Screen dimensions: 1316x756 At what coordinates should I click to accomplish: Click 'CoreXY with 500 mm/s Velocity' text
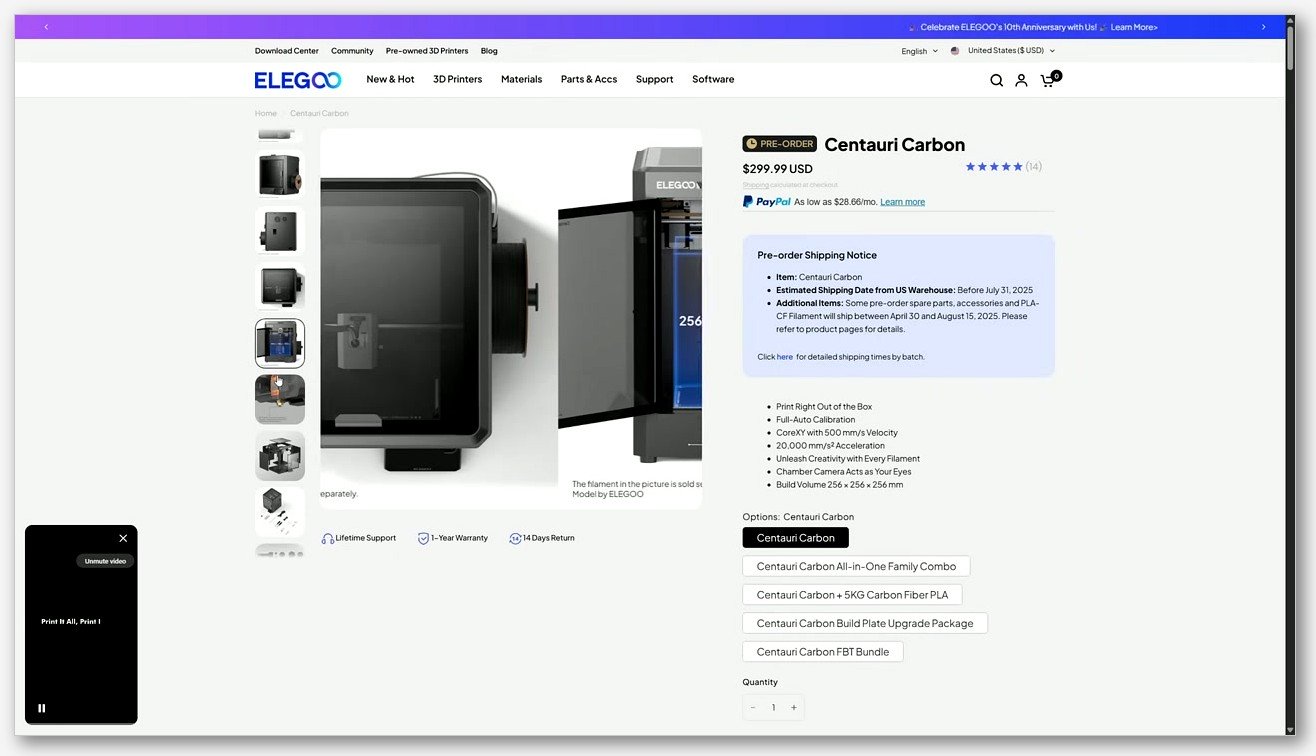point(837,433)
